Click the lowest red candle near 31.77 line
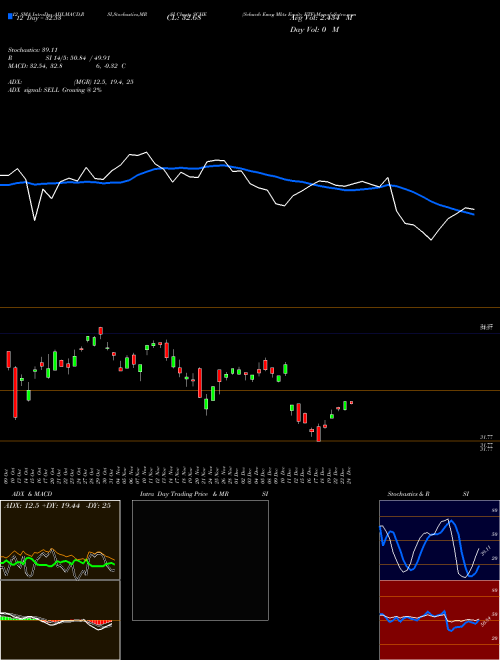The image size is (500, 660). 319,434
